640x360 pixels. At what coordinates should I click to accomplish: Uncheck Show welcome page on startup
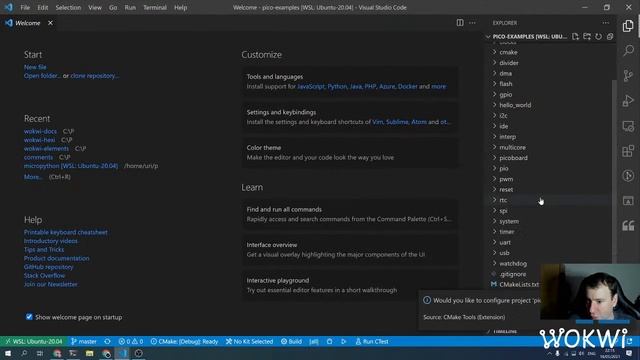pos(29,317)
